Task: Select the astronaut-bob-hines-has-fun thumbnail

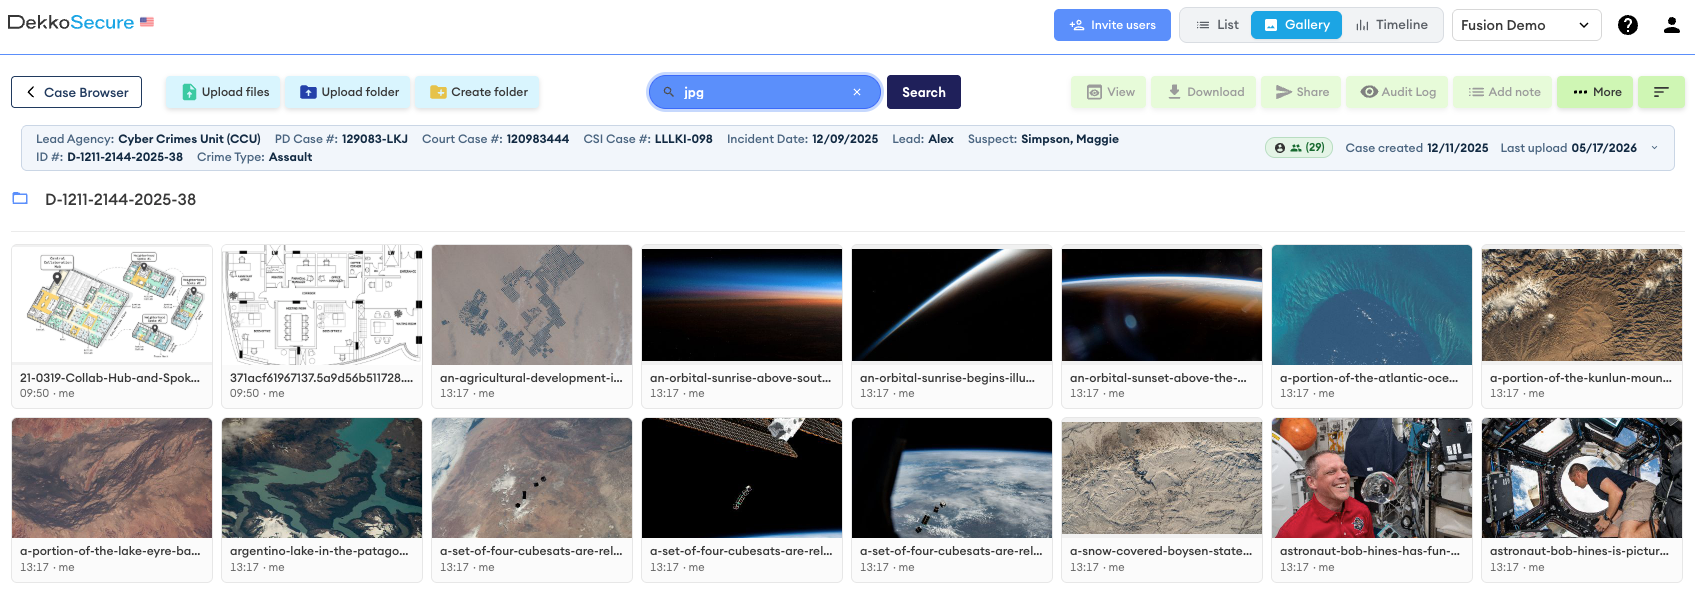Action: click(x=1372, y=478)
